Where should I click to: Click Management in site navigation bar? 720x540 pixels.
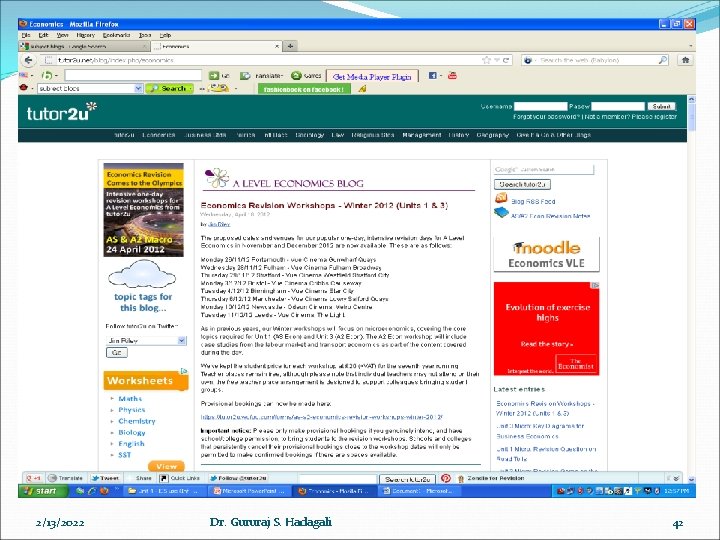tap(422, 135)
